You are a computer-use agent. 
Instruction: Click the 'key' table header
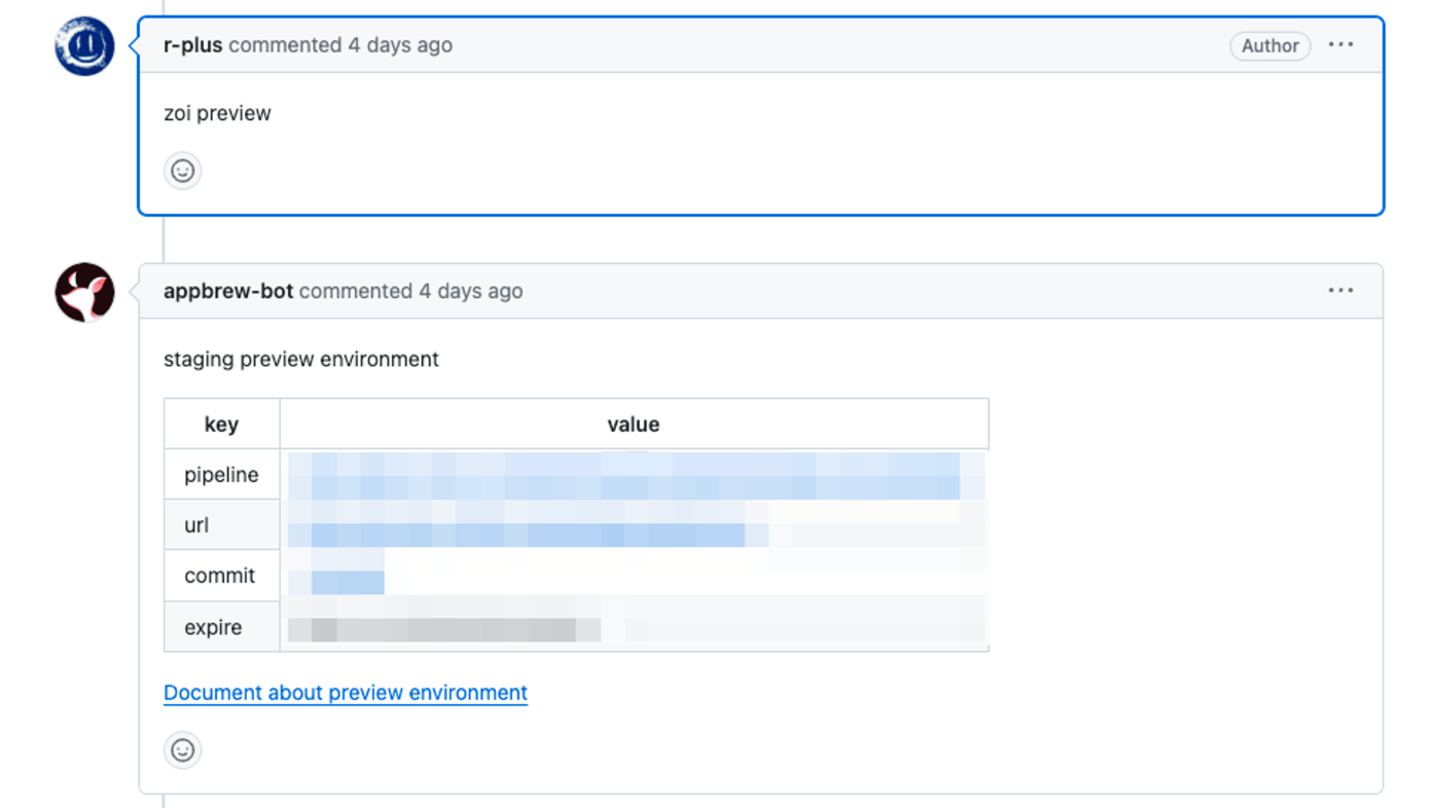tap(221, 424)
